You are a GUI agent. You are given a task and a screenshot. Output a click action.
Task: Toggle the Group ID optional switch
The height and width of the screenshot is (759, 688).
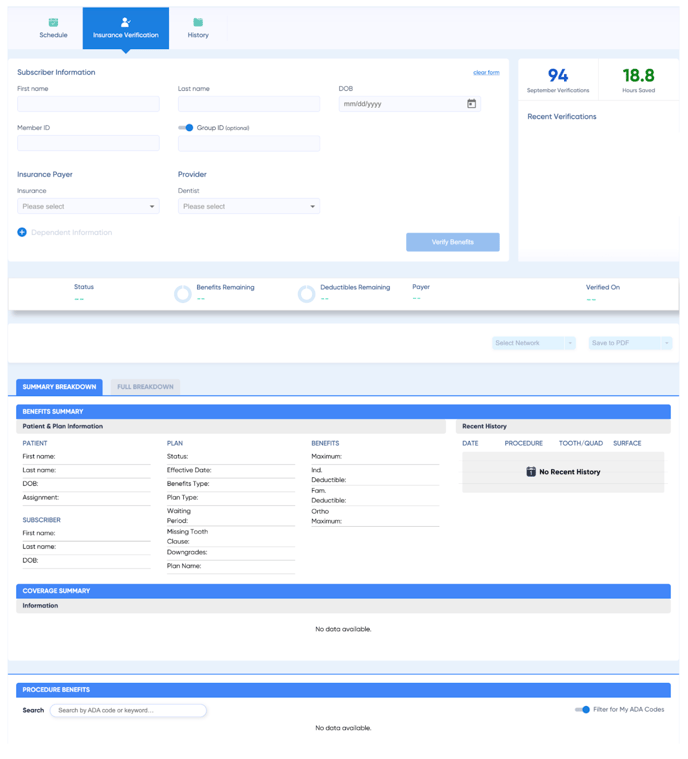tap(186, 128)
